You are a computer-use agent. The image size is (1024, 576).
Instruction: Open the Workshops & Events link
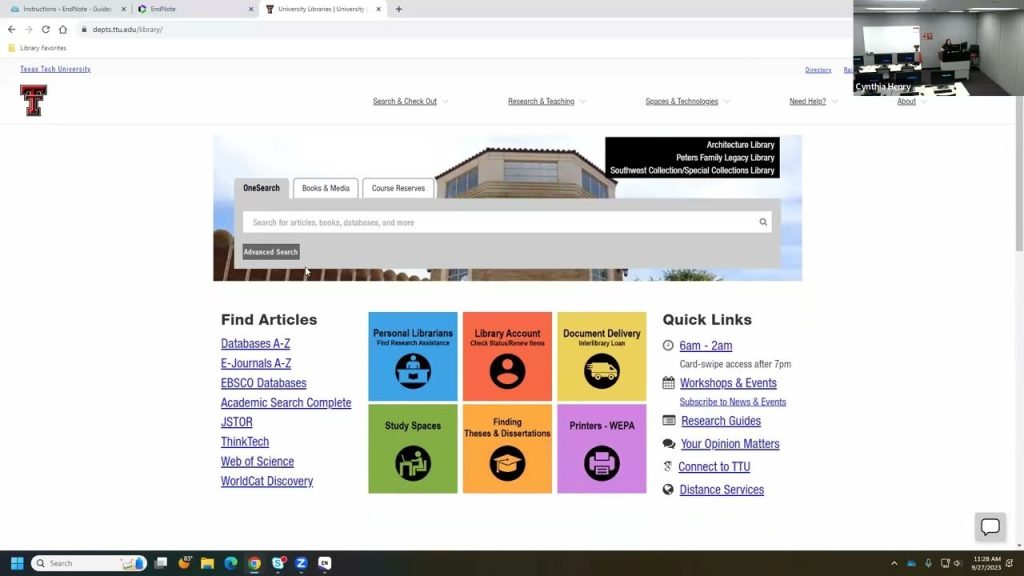728,383
